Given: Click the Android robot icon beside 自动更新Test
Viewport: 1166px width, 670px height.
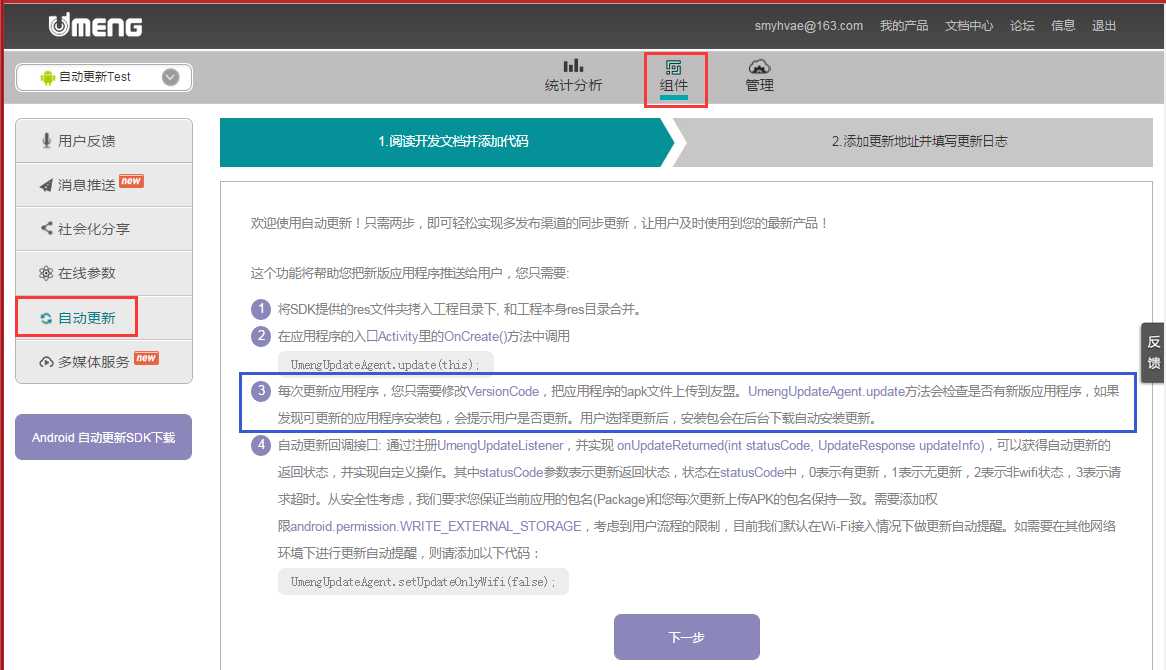Looking at the screenshot, I should point(48,77).
